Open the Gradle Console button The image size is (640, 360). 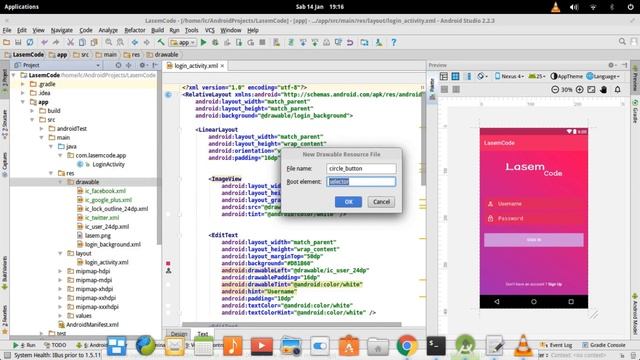(x=603, y=345)
